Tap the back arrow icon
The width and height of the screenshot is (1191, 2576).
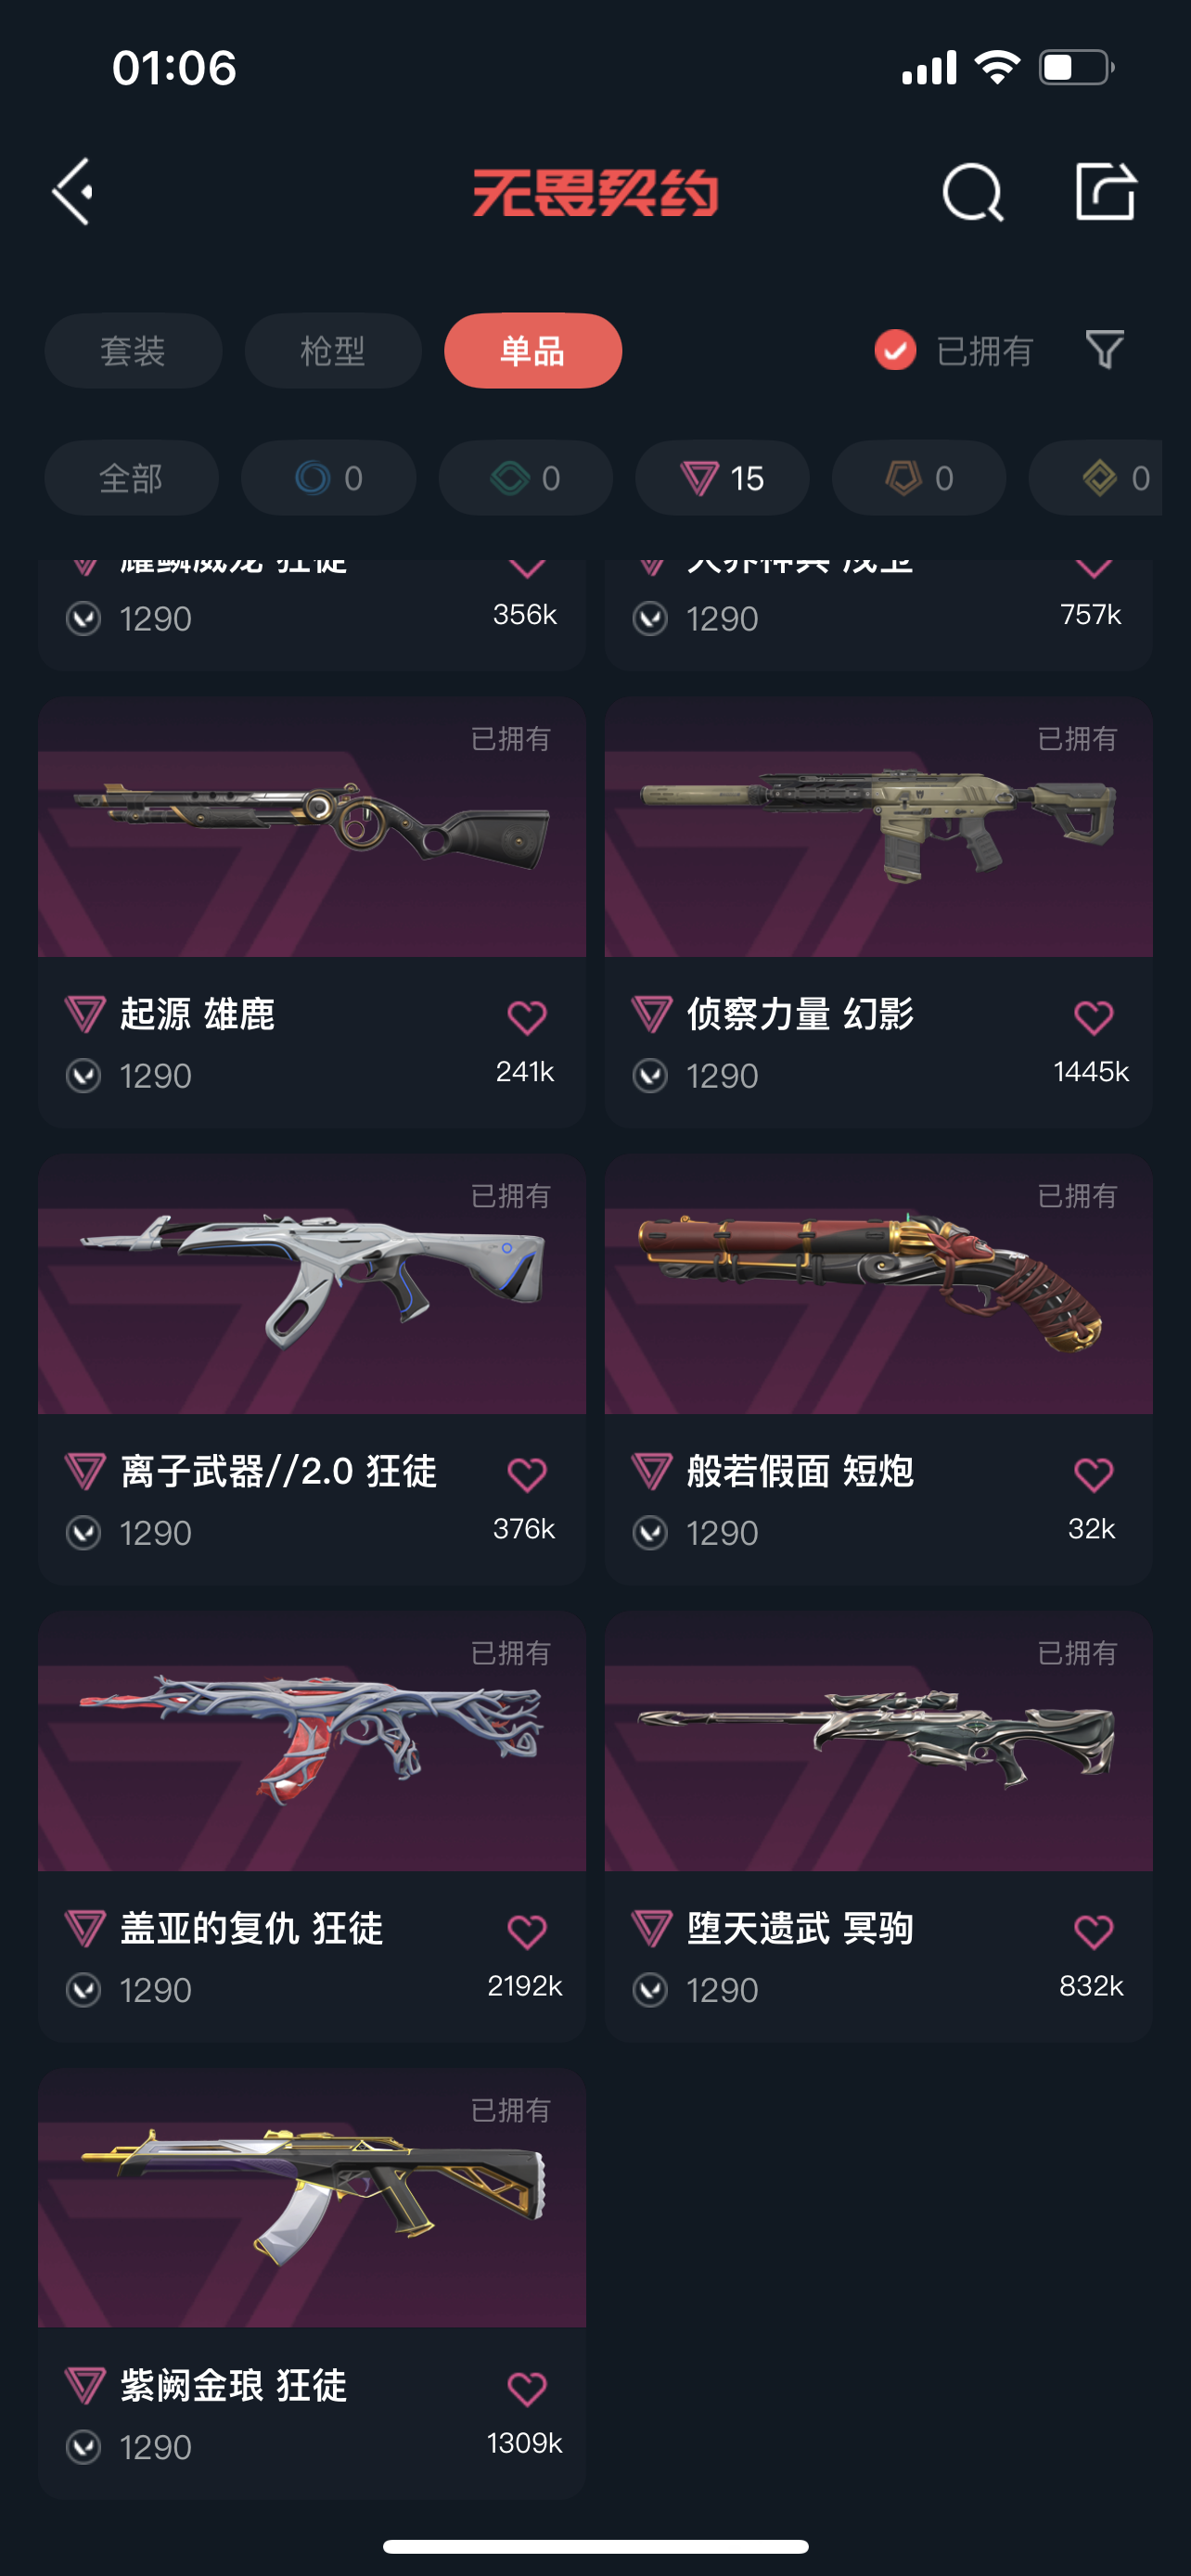73,191
